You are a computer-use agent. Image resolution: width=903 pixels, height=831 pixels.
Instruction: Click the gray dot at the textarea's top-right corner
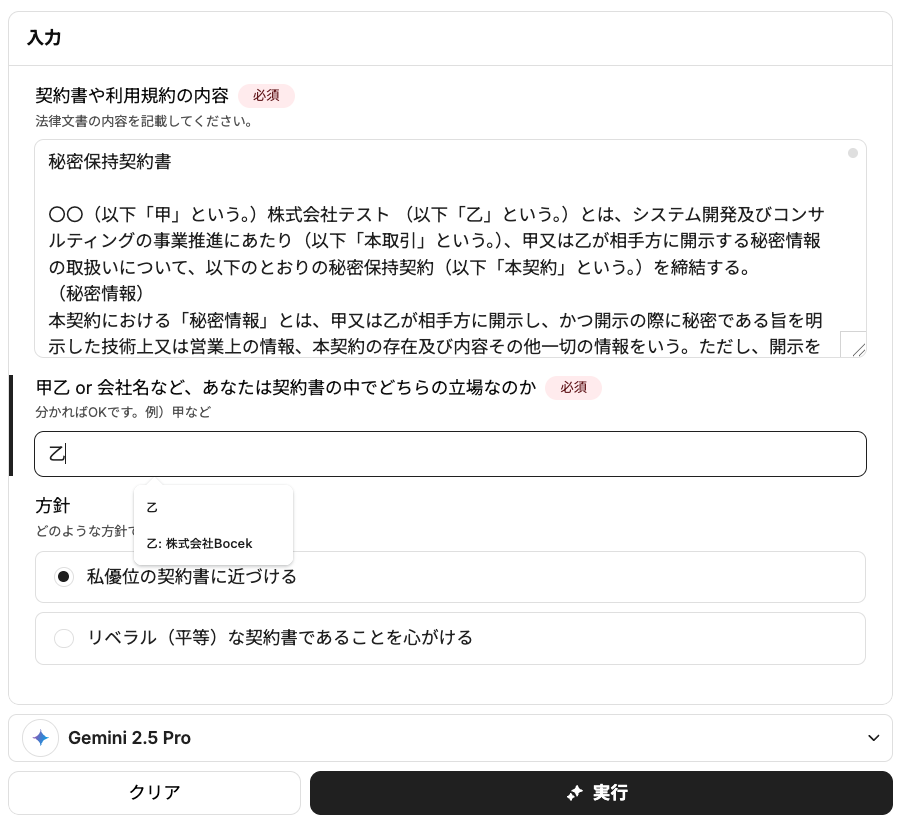852,153
